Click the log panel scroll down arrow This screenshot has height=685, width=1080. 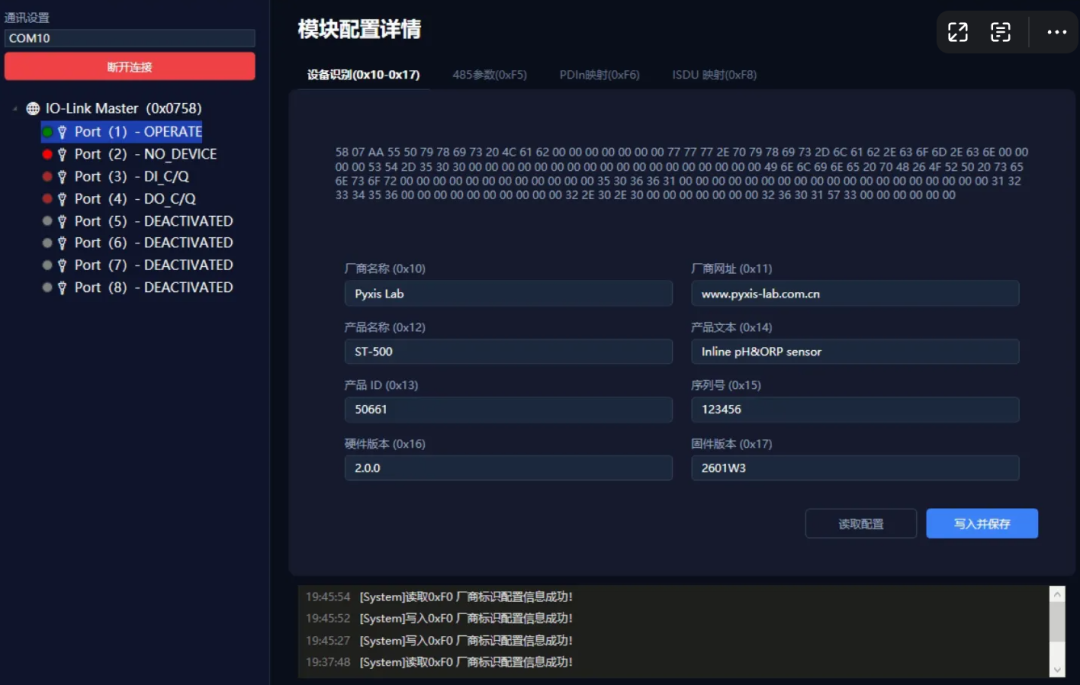[x=1057, y=668]
